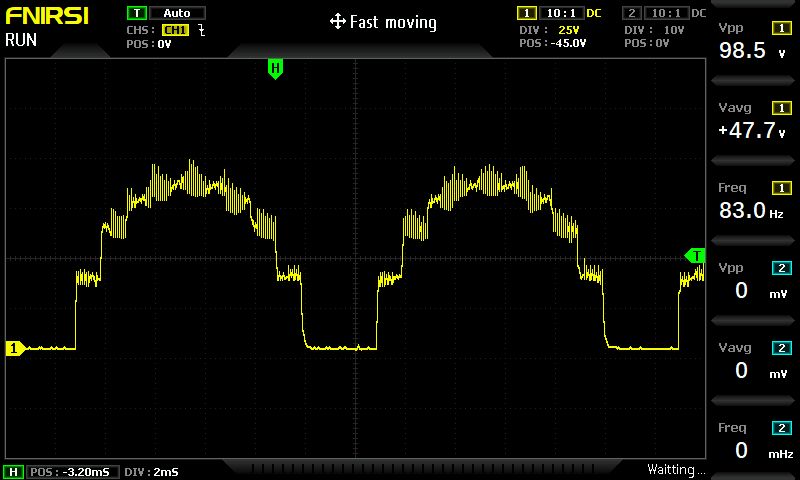
Task: Tap the green T trigger icon at top
Action: click(137, 13)
